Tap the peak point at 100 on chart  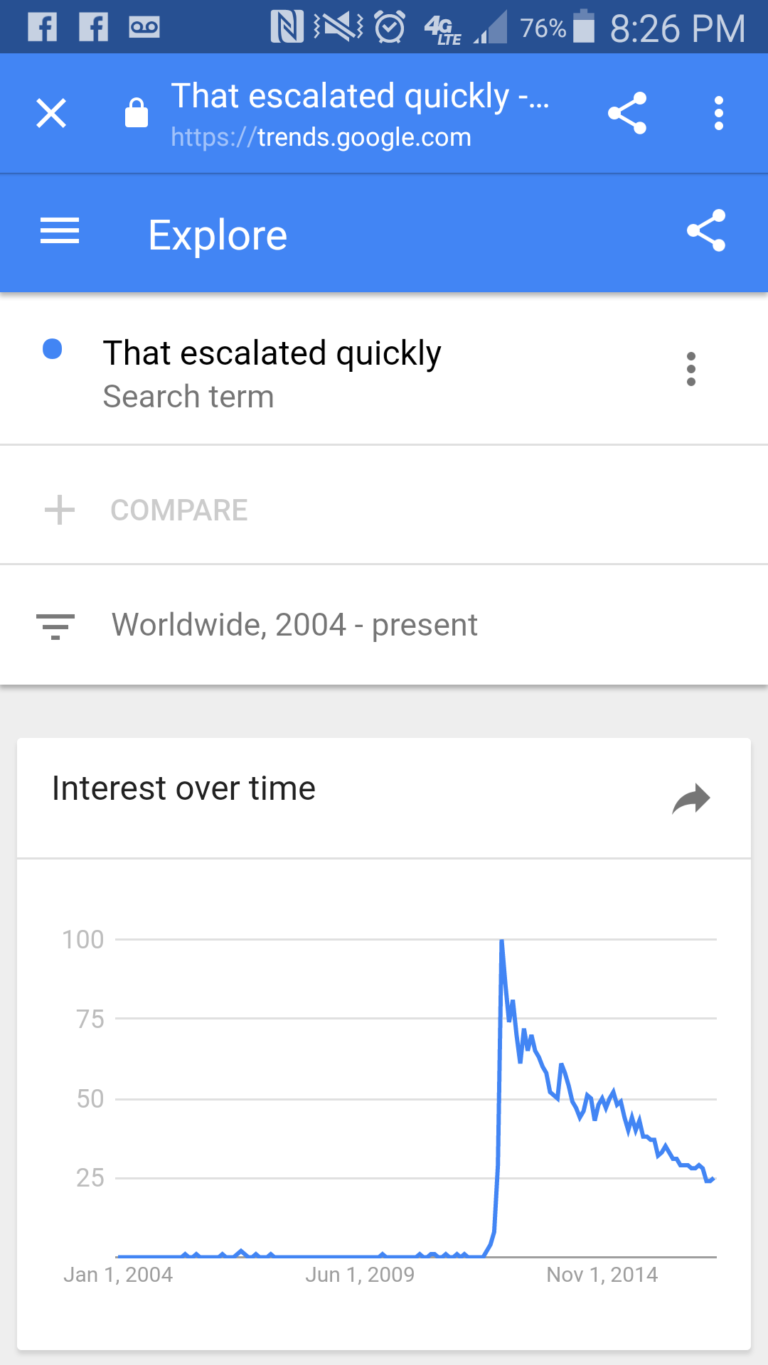point(501,941)
